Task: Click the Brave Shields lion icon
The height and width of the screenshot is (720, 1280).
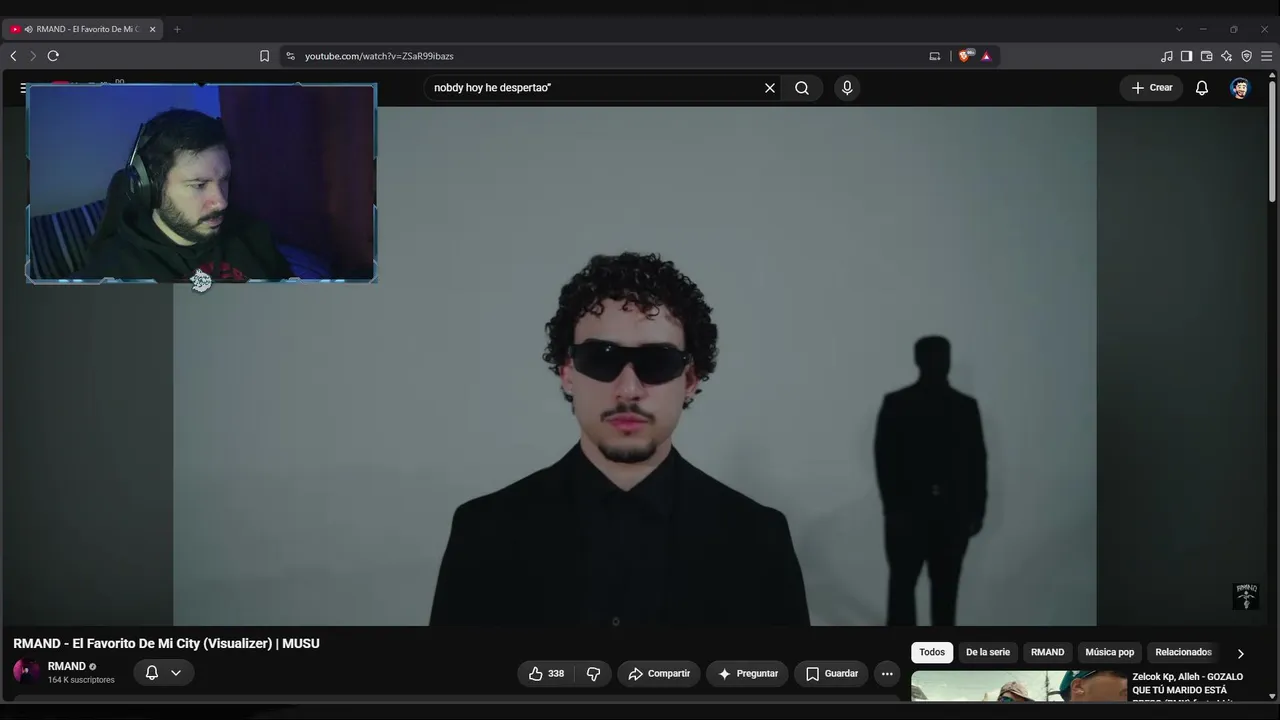Action: (x=965, y=56)
